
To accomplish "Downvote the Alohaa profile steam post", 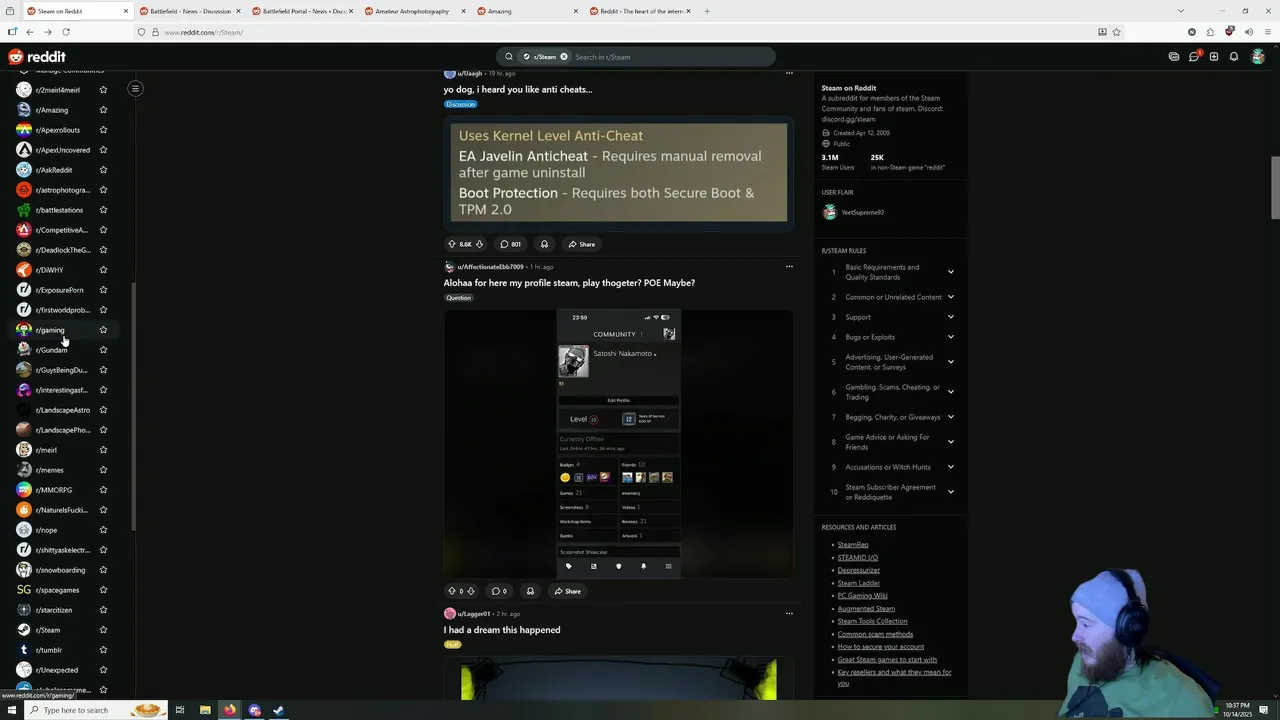I will 471,591.
